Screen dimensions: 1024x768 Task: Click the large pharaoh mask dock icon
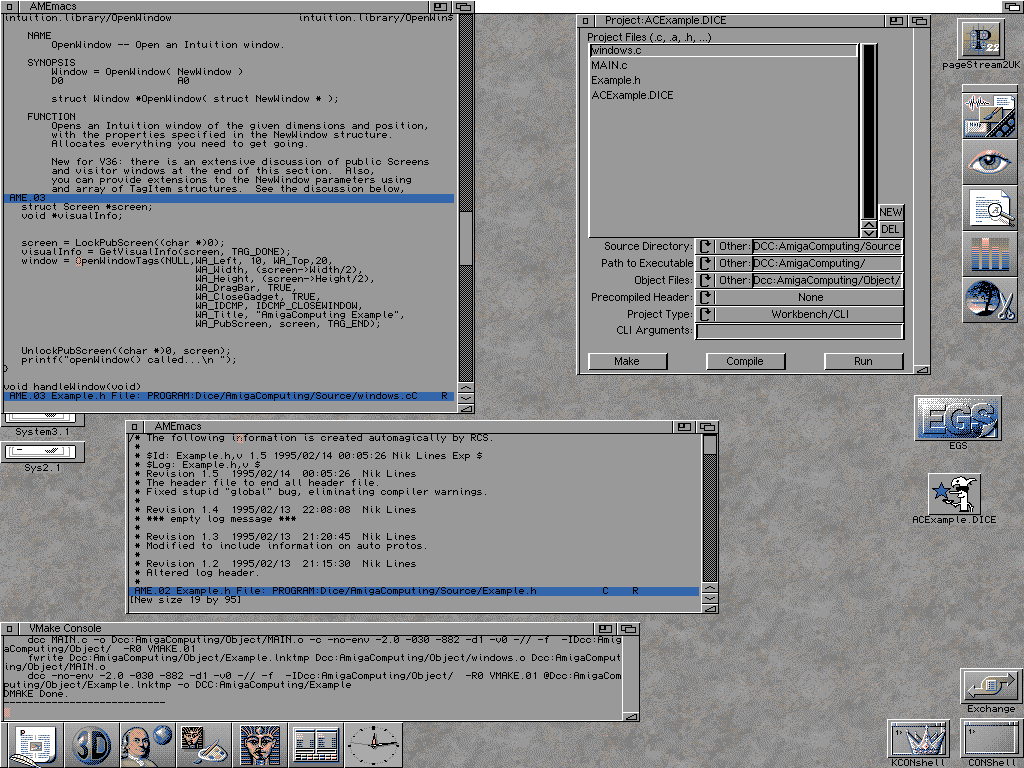260,745
